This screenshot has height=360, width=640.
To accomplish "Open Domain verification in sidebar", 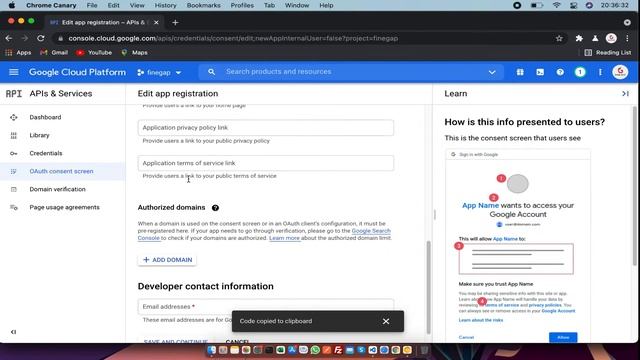I will pyautogui.click(x=63, y=189).
